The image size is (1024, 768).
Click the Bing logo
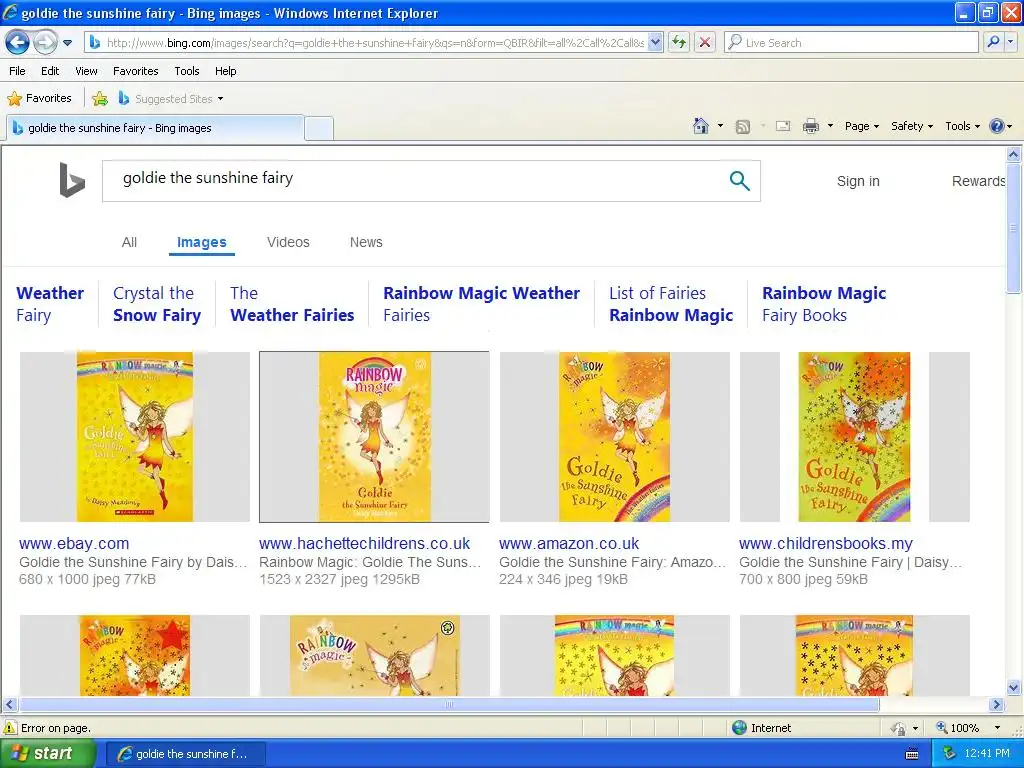(72, 180)
